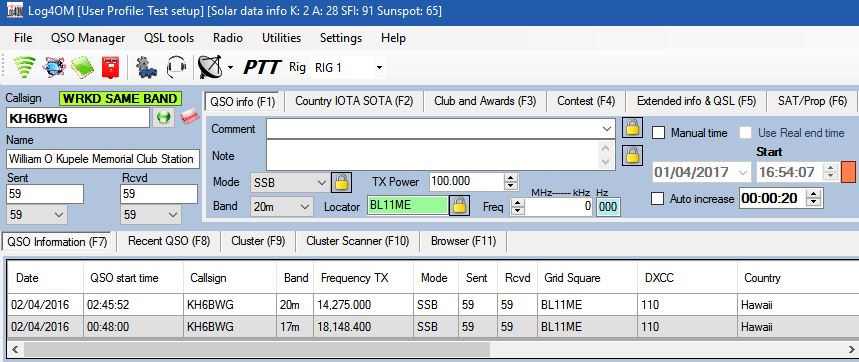859x362 pixels.
Task: Click the orange square next to Start time
Action: (x=848, y=172)
